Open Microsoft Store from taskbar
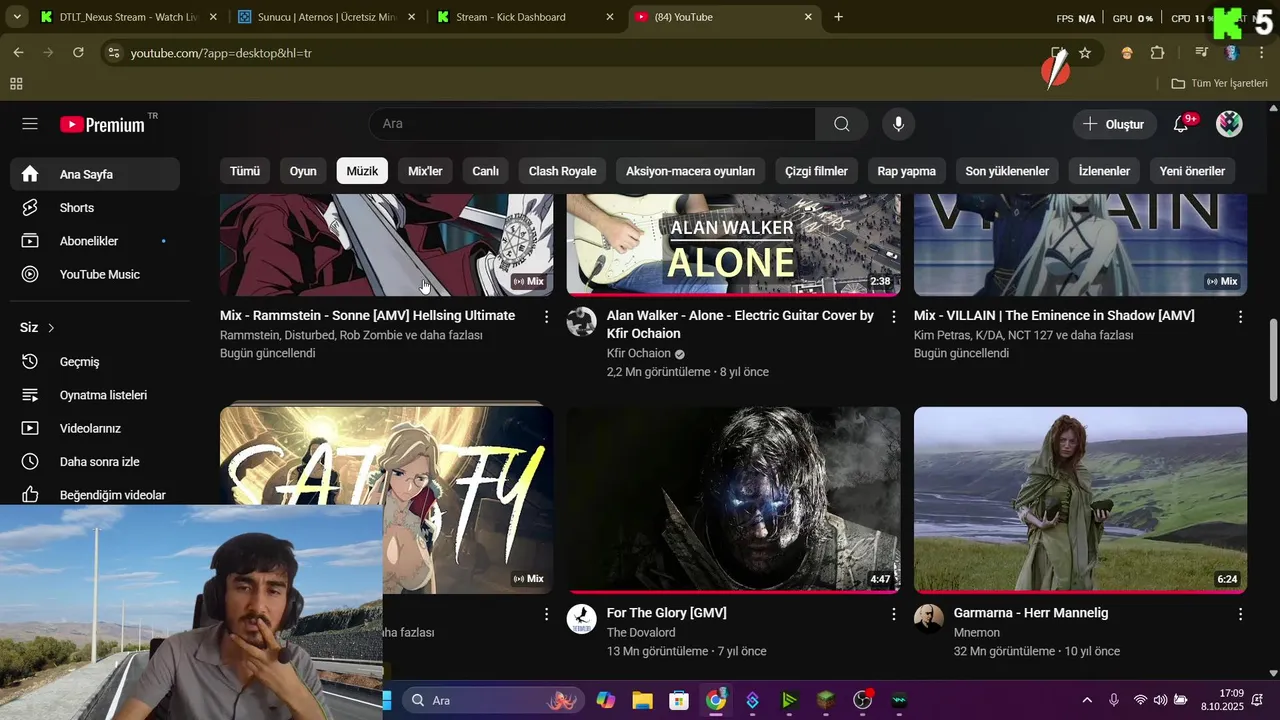The image size is (1280, 720). [x=679, y=700]
